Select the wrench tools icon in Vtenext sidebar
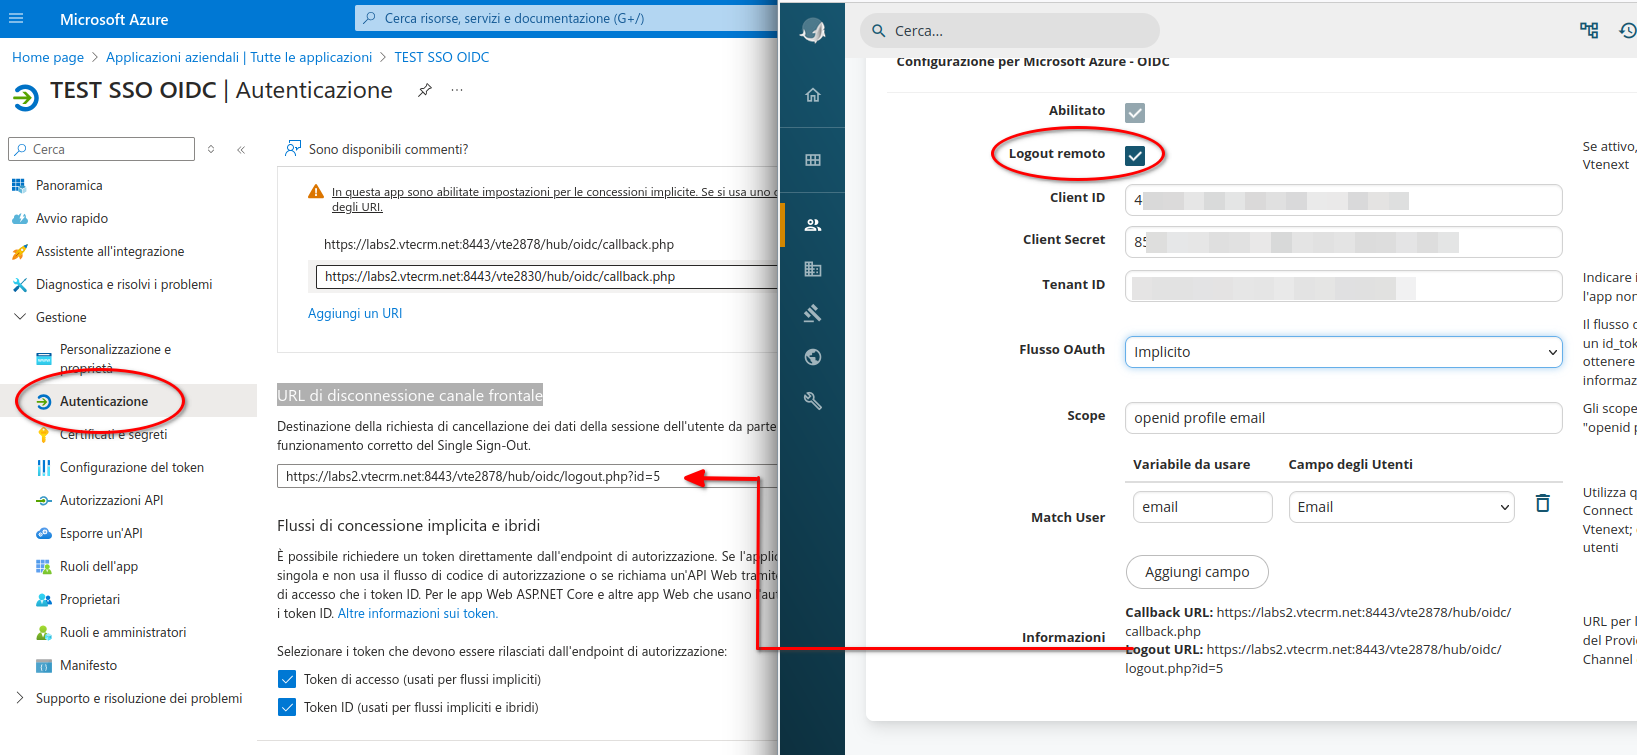This screenshot has height=755, width=1637. tap(813, 401)
